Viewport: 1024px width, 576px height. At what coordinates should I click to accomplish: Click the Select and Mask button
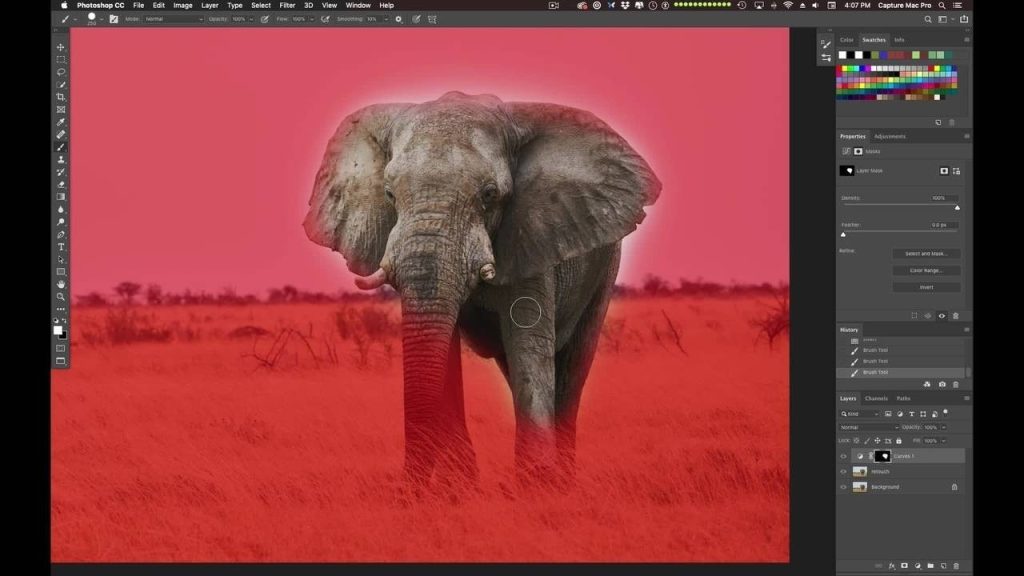[x=926, y=253]
